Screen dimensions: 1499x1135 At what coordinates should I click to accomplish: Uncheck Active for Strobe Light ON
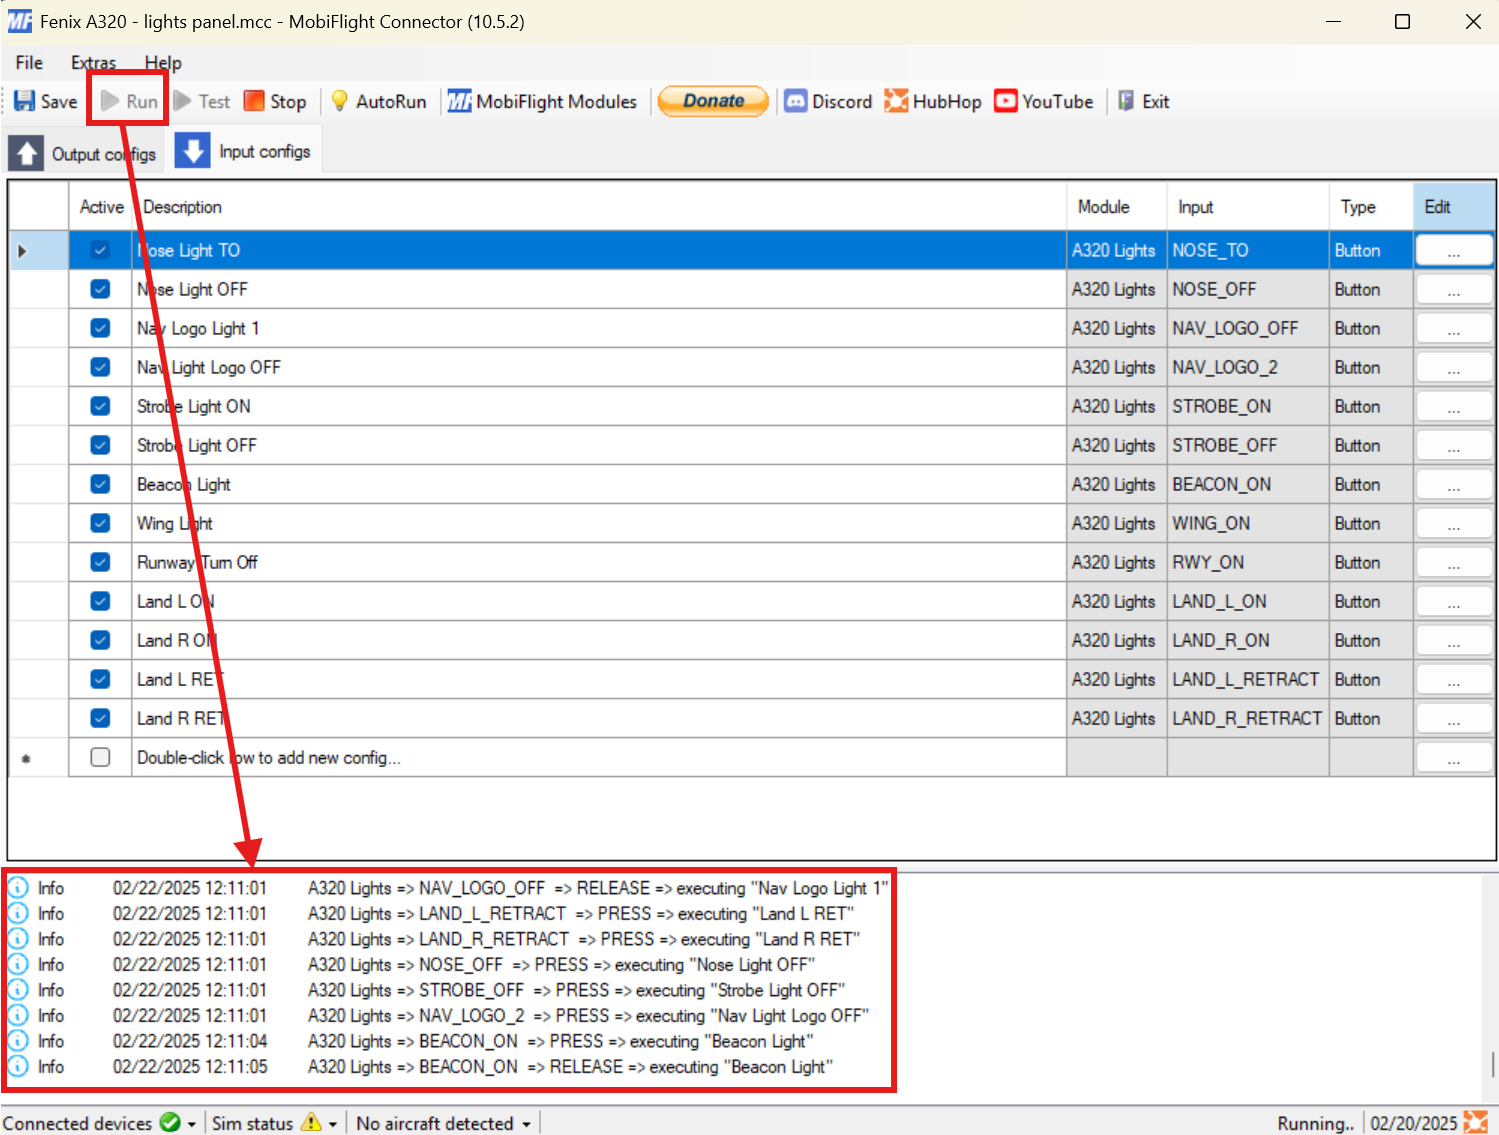tap(100, 406)
